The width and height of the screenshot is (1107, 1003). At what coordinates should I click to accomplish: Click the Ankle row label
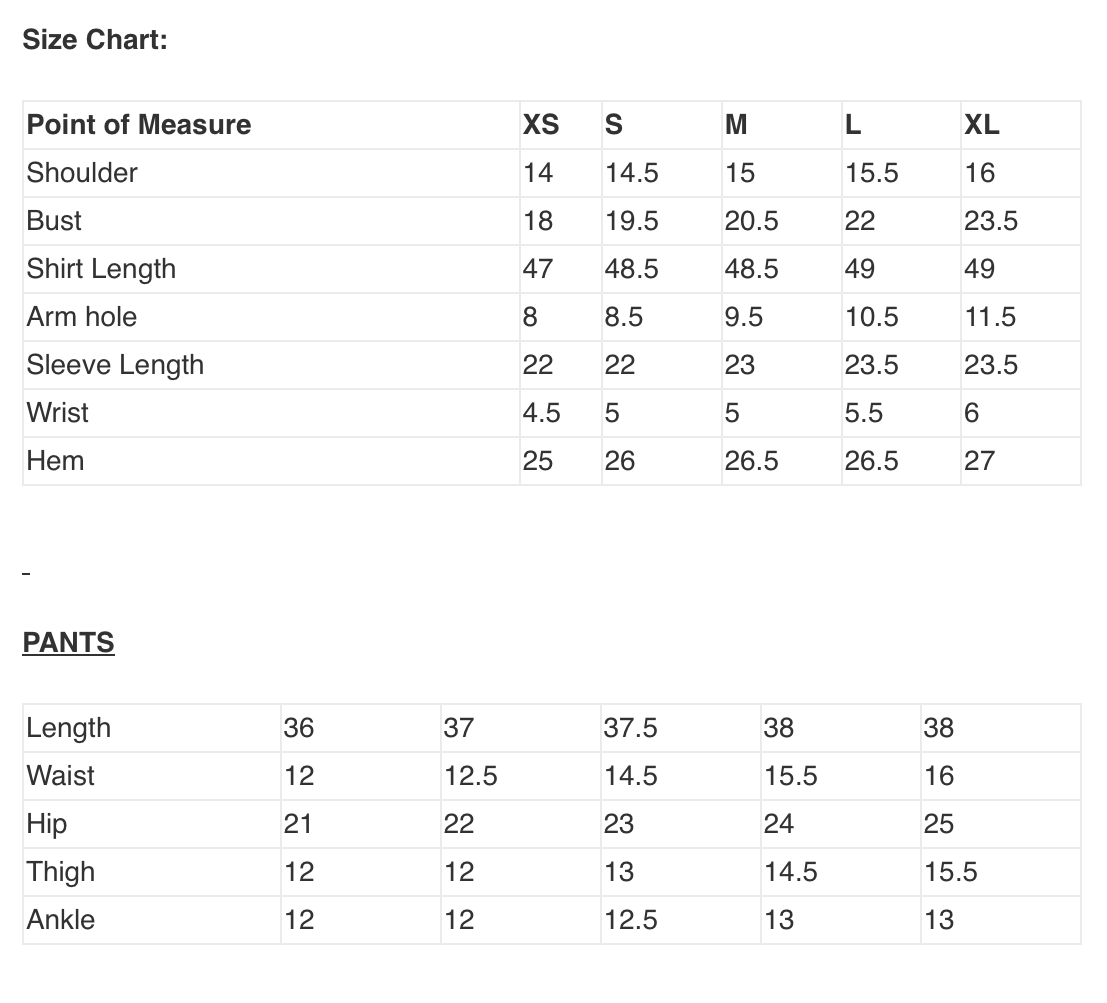tap(61, 920)
